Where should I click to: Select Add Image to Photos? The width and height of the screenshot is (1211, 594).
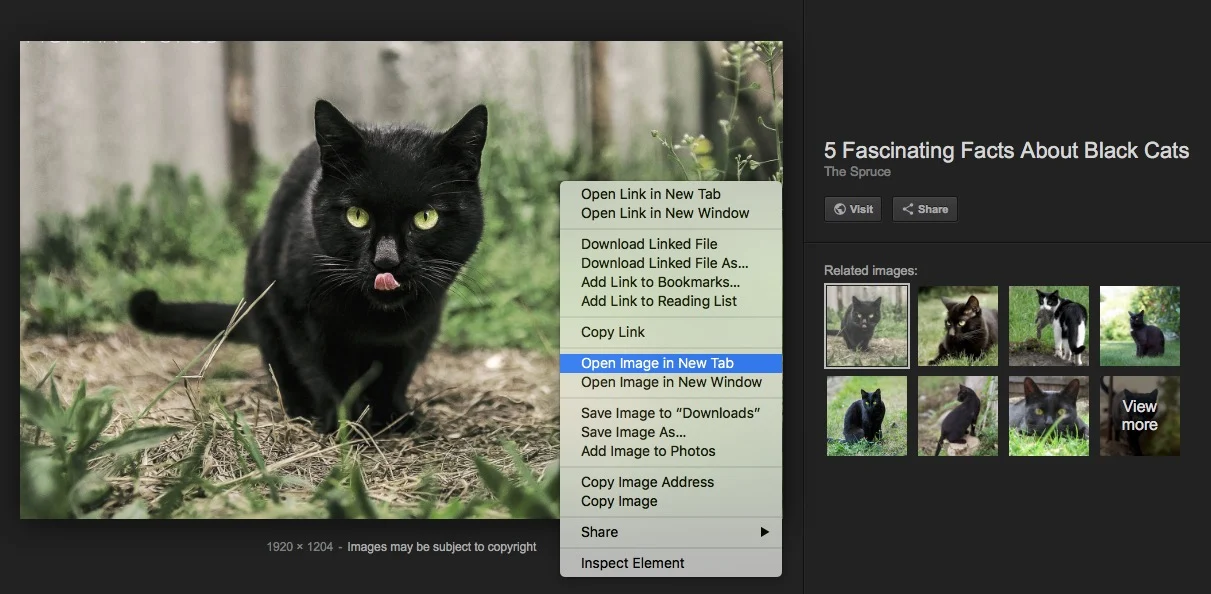point(648,451)
